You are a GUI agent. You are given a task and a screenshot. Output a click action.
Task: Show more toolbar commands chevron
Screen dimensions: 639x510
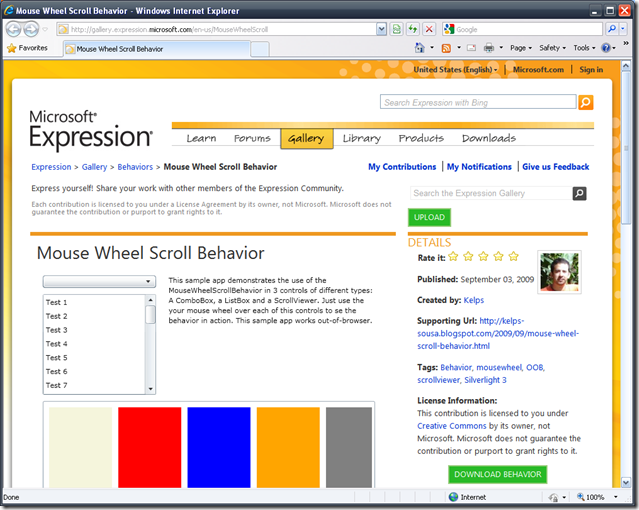pyautogui.click(x=626, y=43)
